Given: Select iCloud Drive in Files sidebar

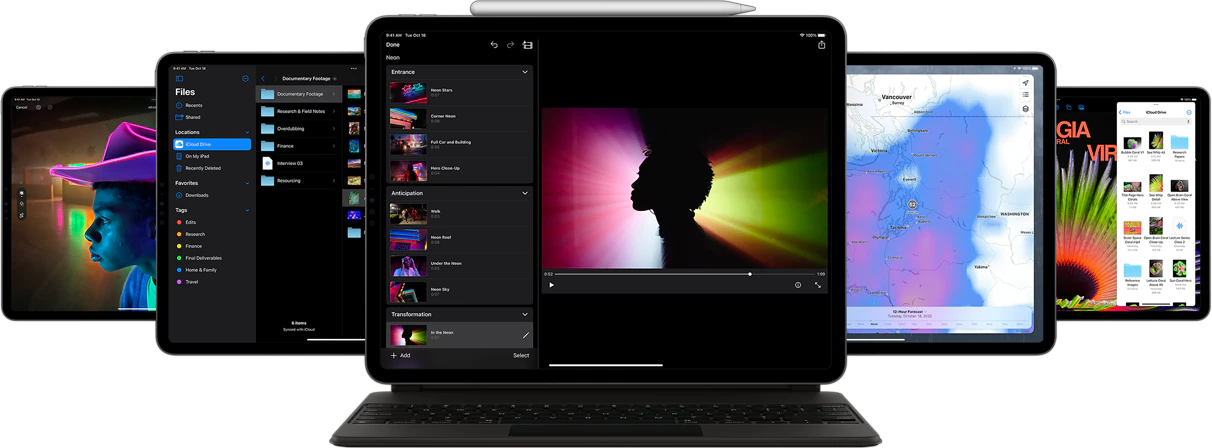Looking at the screenshot, I should (x=213, y=144).
